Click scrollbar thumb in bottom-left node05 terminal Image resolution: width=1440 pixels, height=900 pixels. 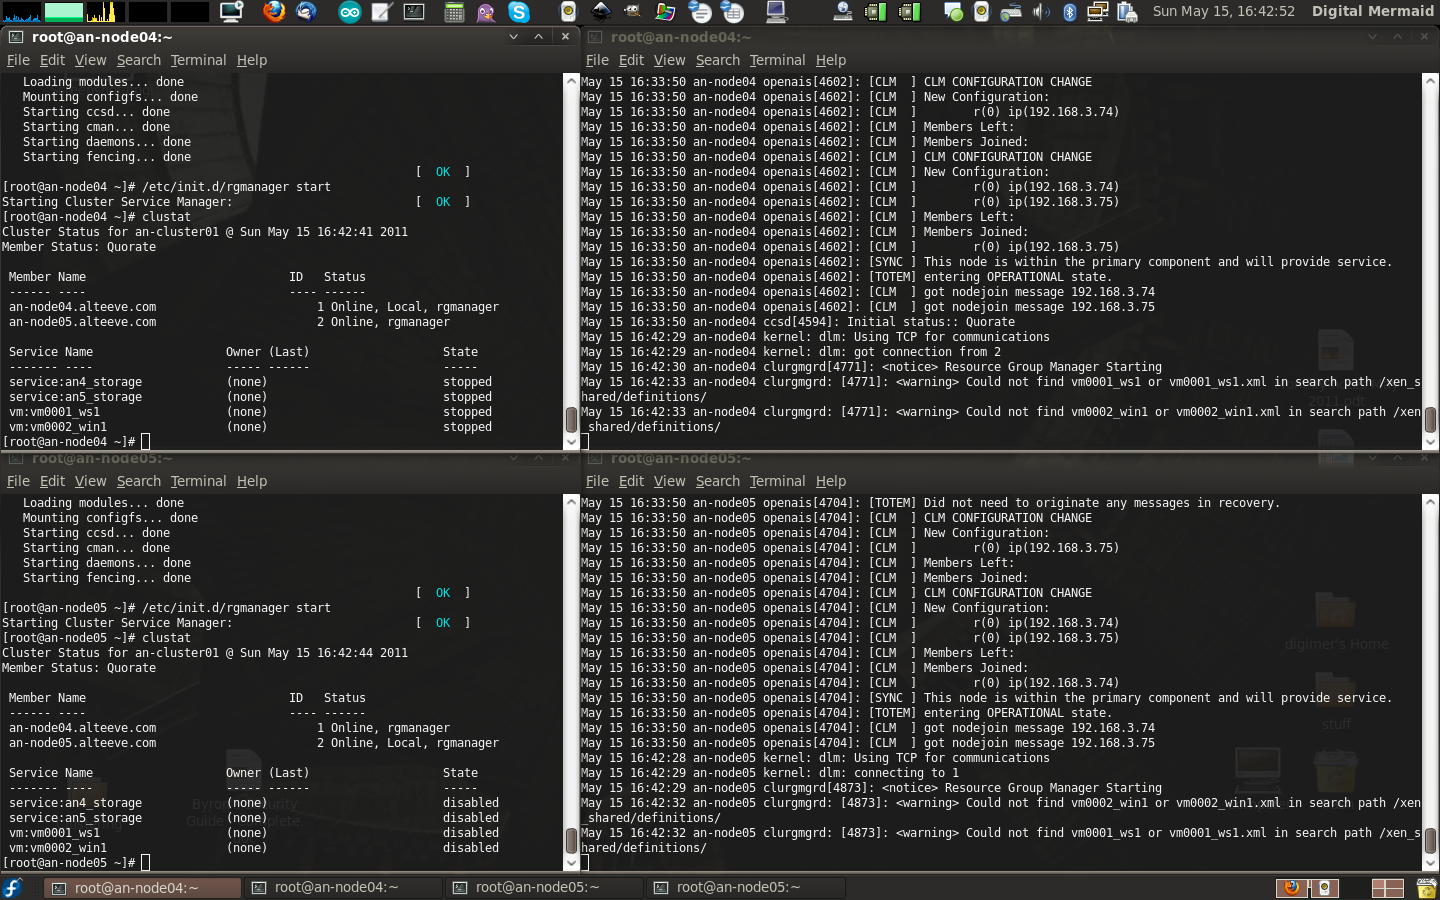click(572, 840)
